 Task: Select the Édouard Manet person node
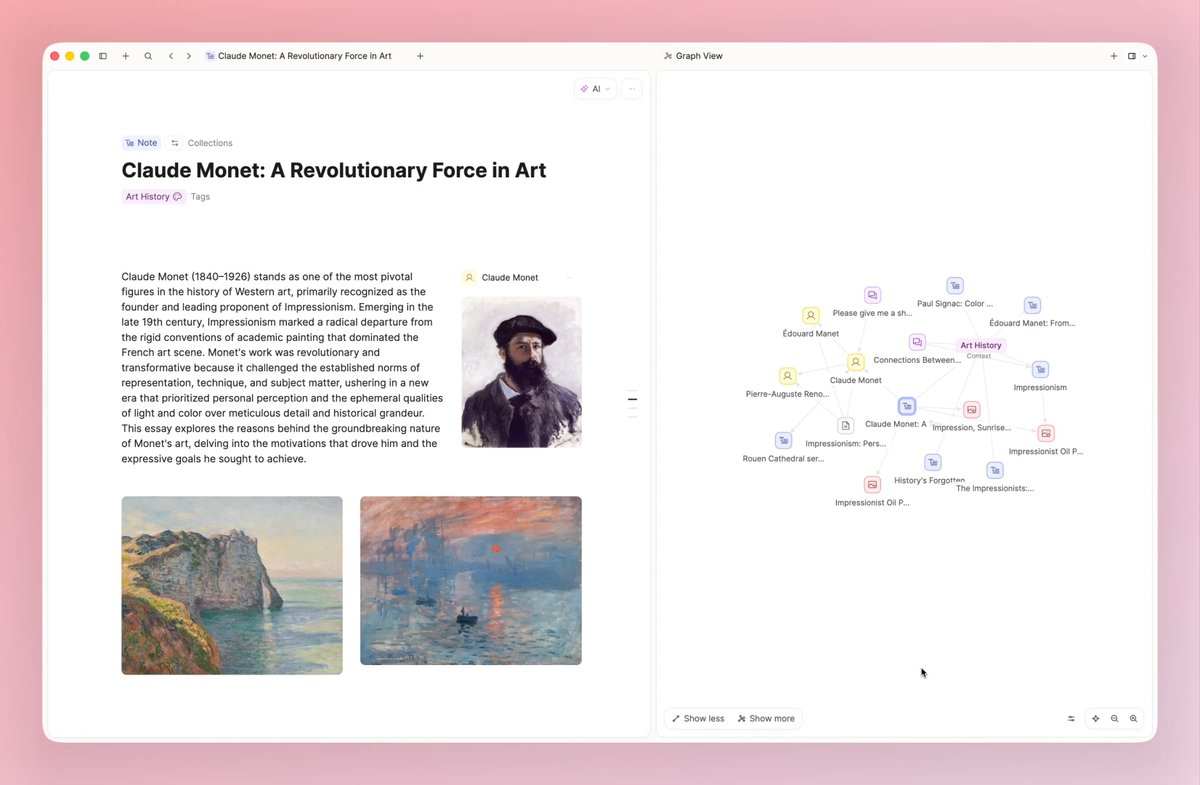click(x=811, y=315)
